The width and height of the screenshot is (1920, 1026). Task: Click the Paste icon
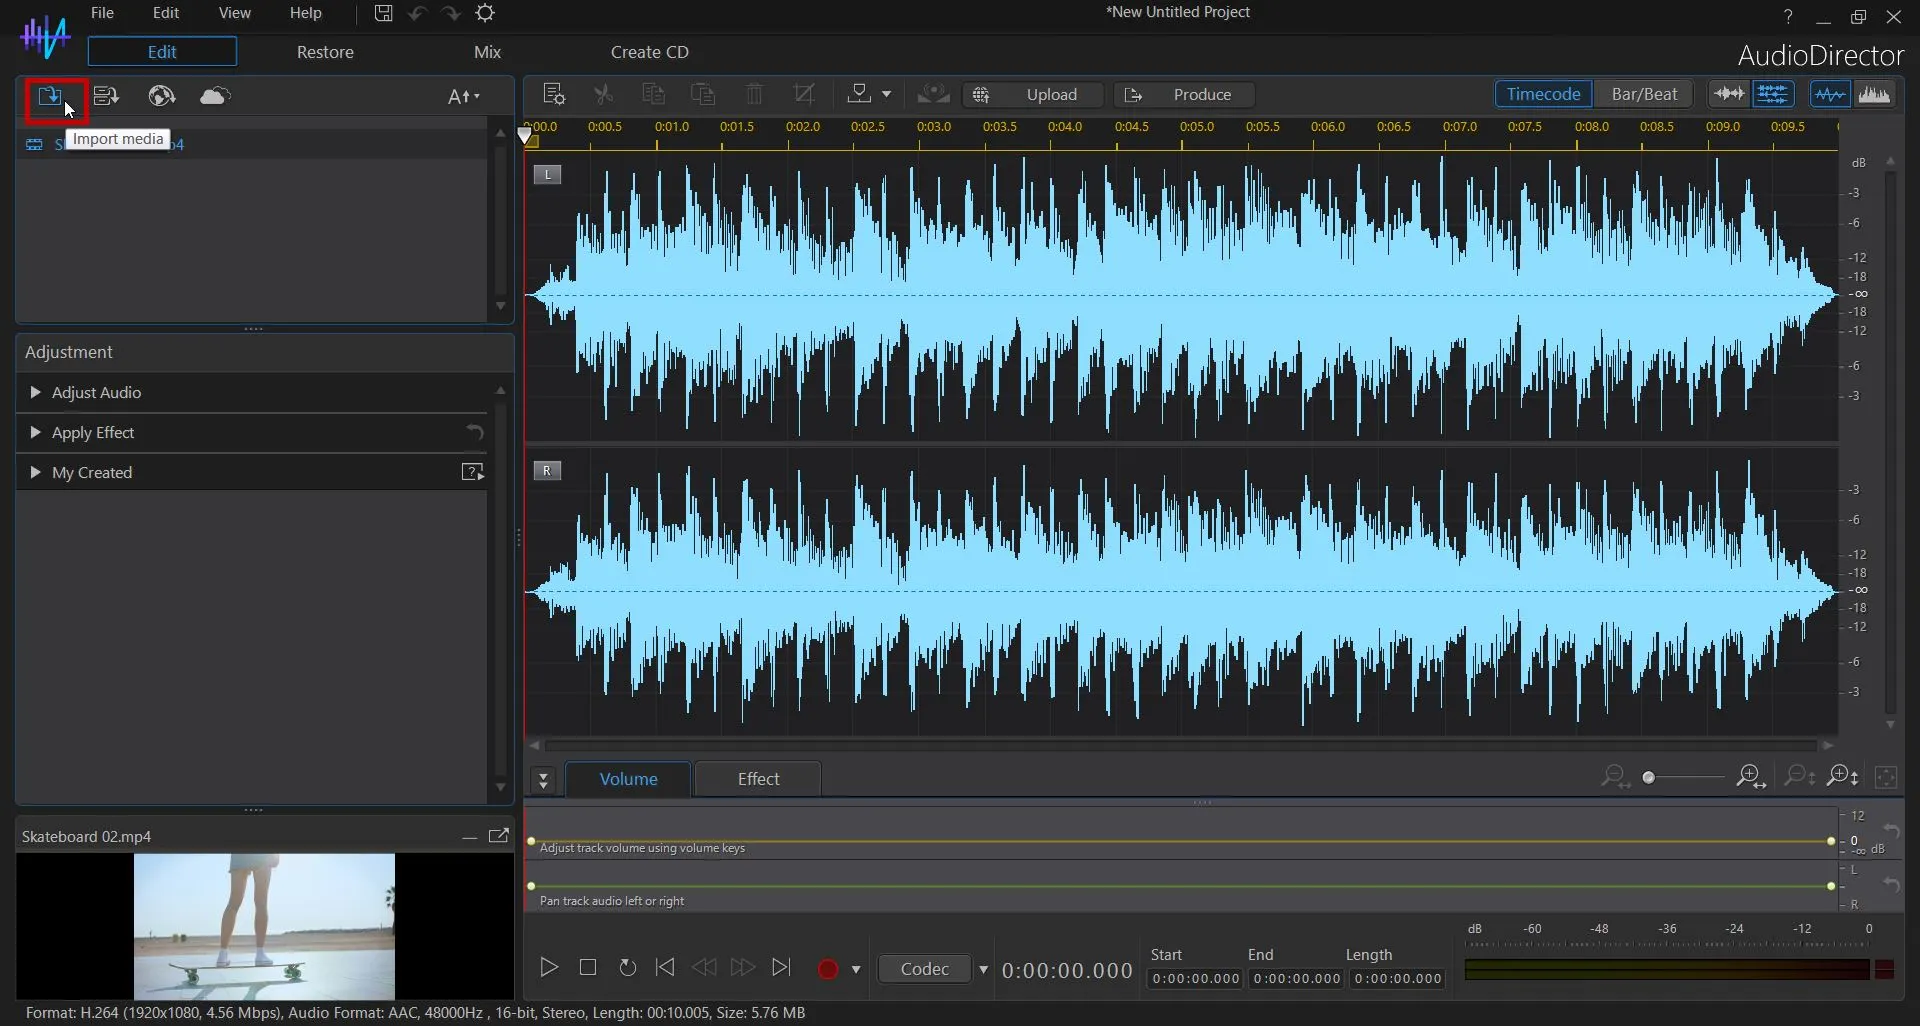click(703, 94)
